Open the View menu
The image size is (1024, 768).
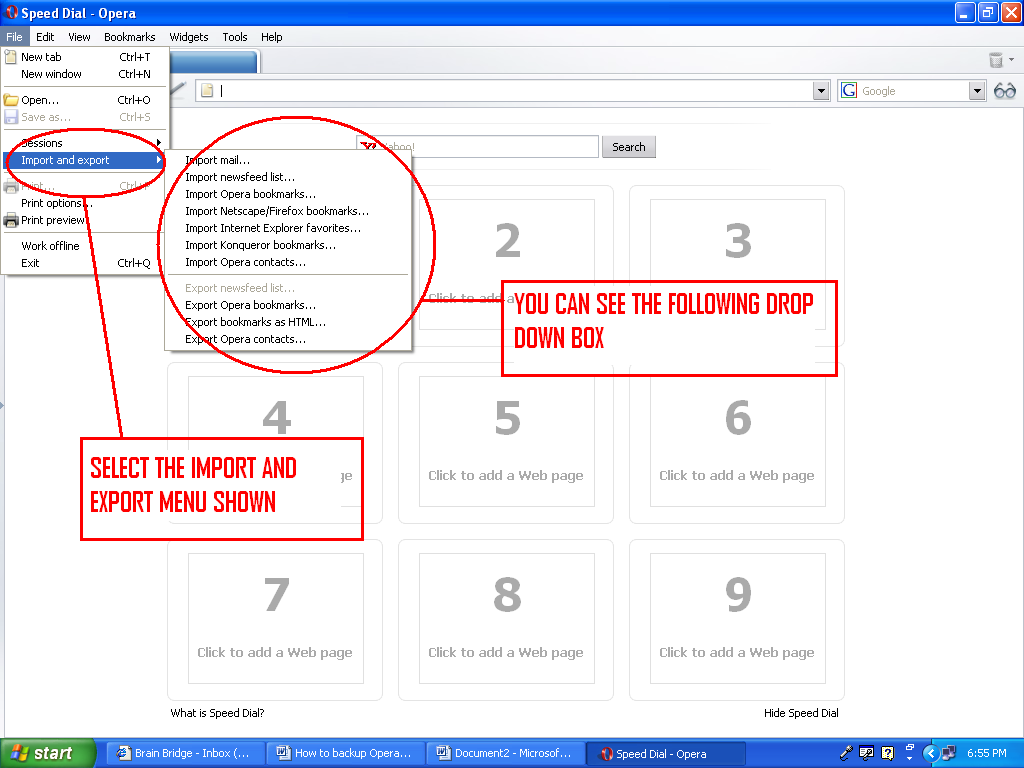tap(79, 37)
